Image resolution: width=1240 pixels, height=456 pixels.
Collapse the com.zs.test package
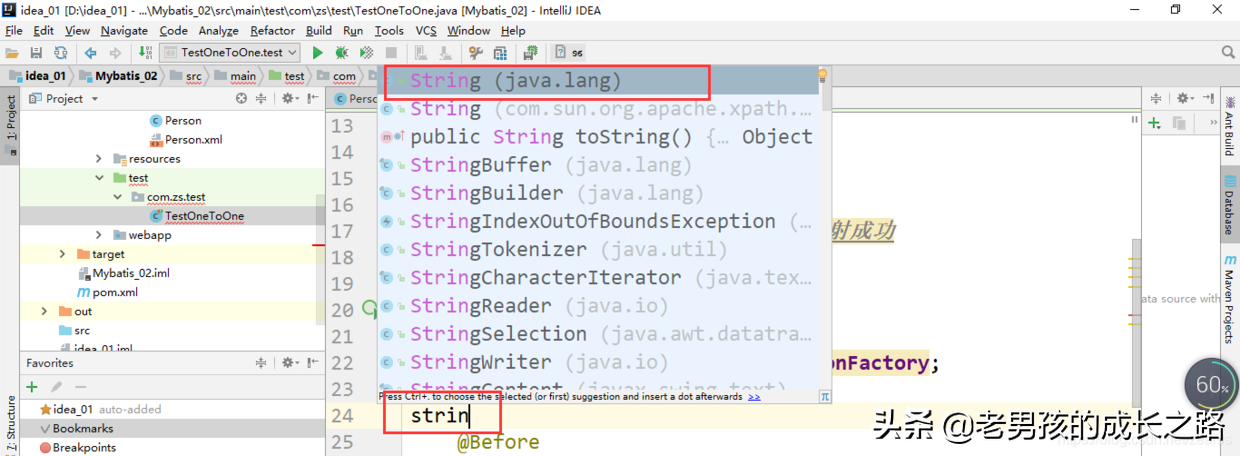pyautogui.click(x=118, y=197)
